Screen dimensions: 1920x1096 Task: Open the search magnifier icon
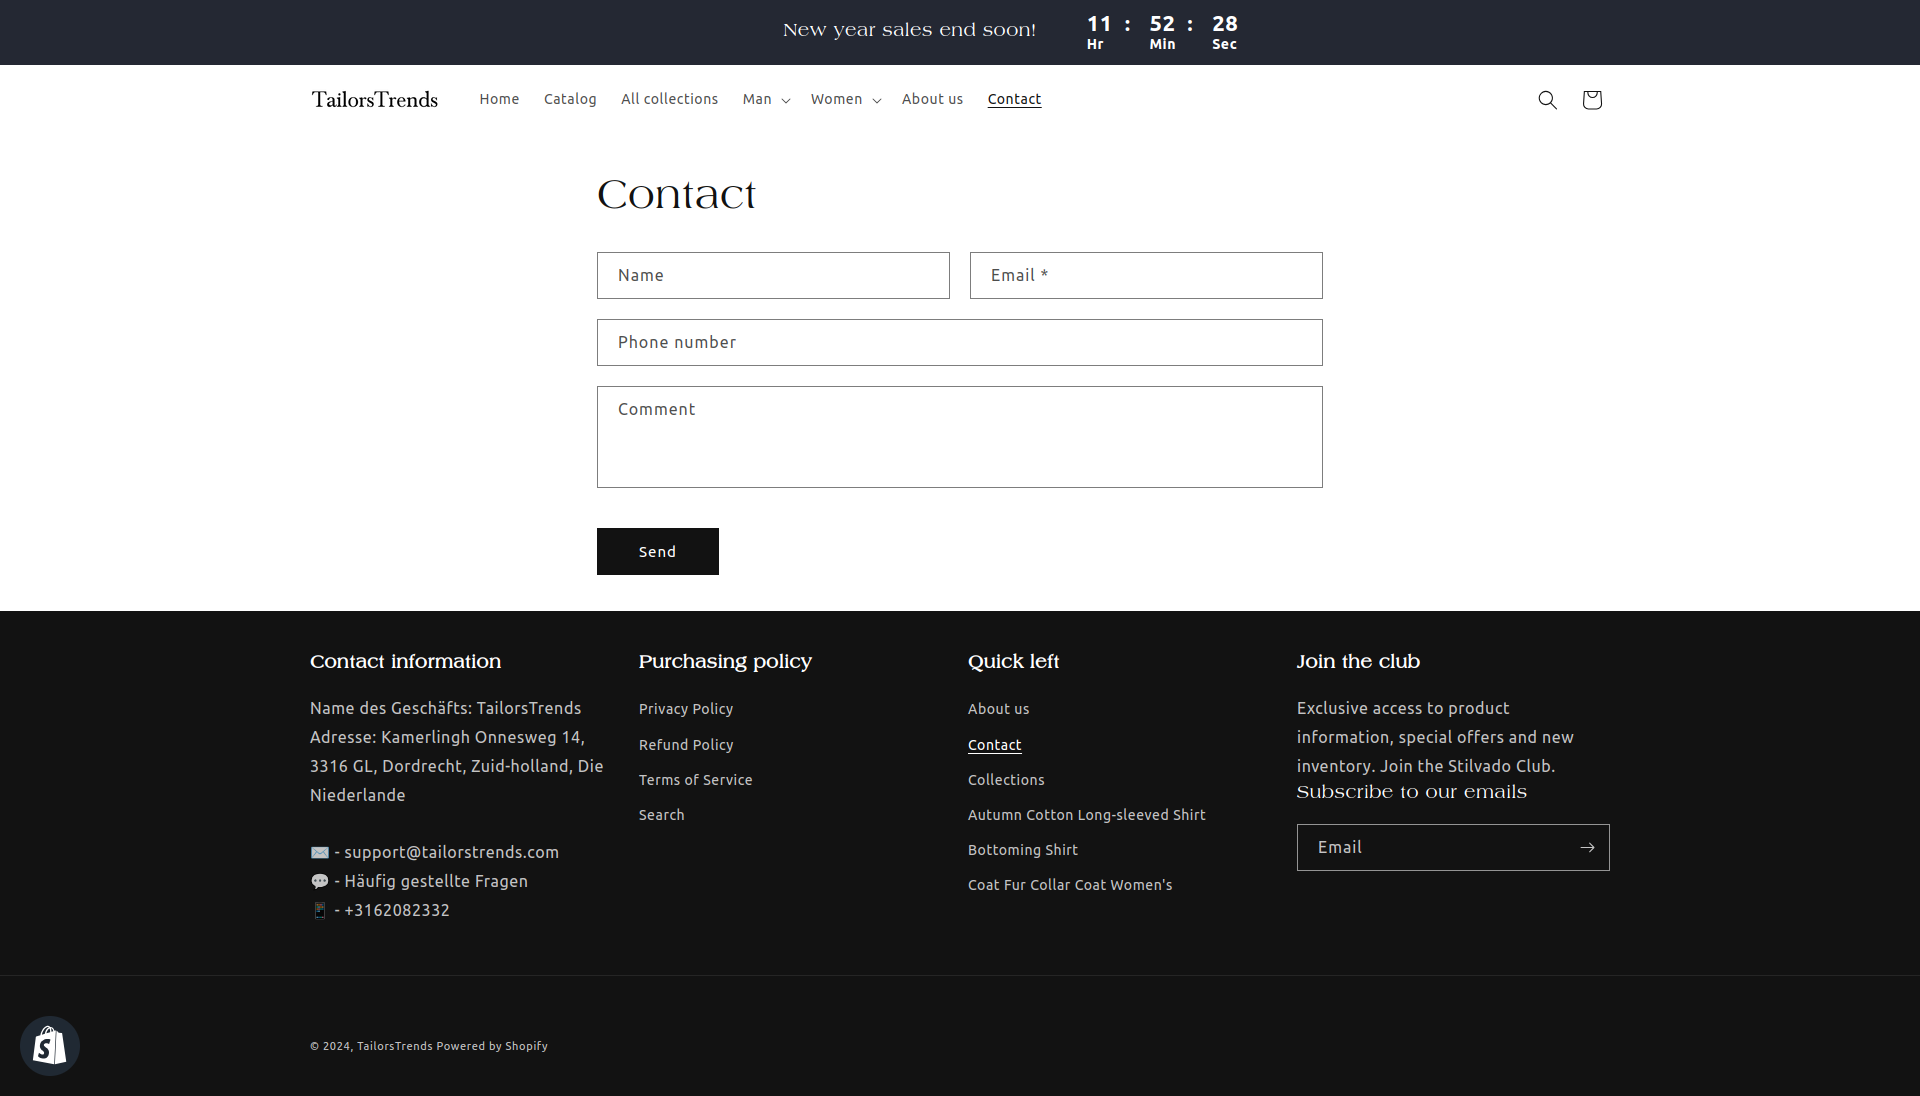[1547, 100]
